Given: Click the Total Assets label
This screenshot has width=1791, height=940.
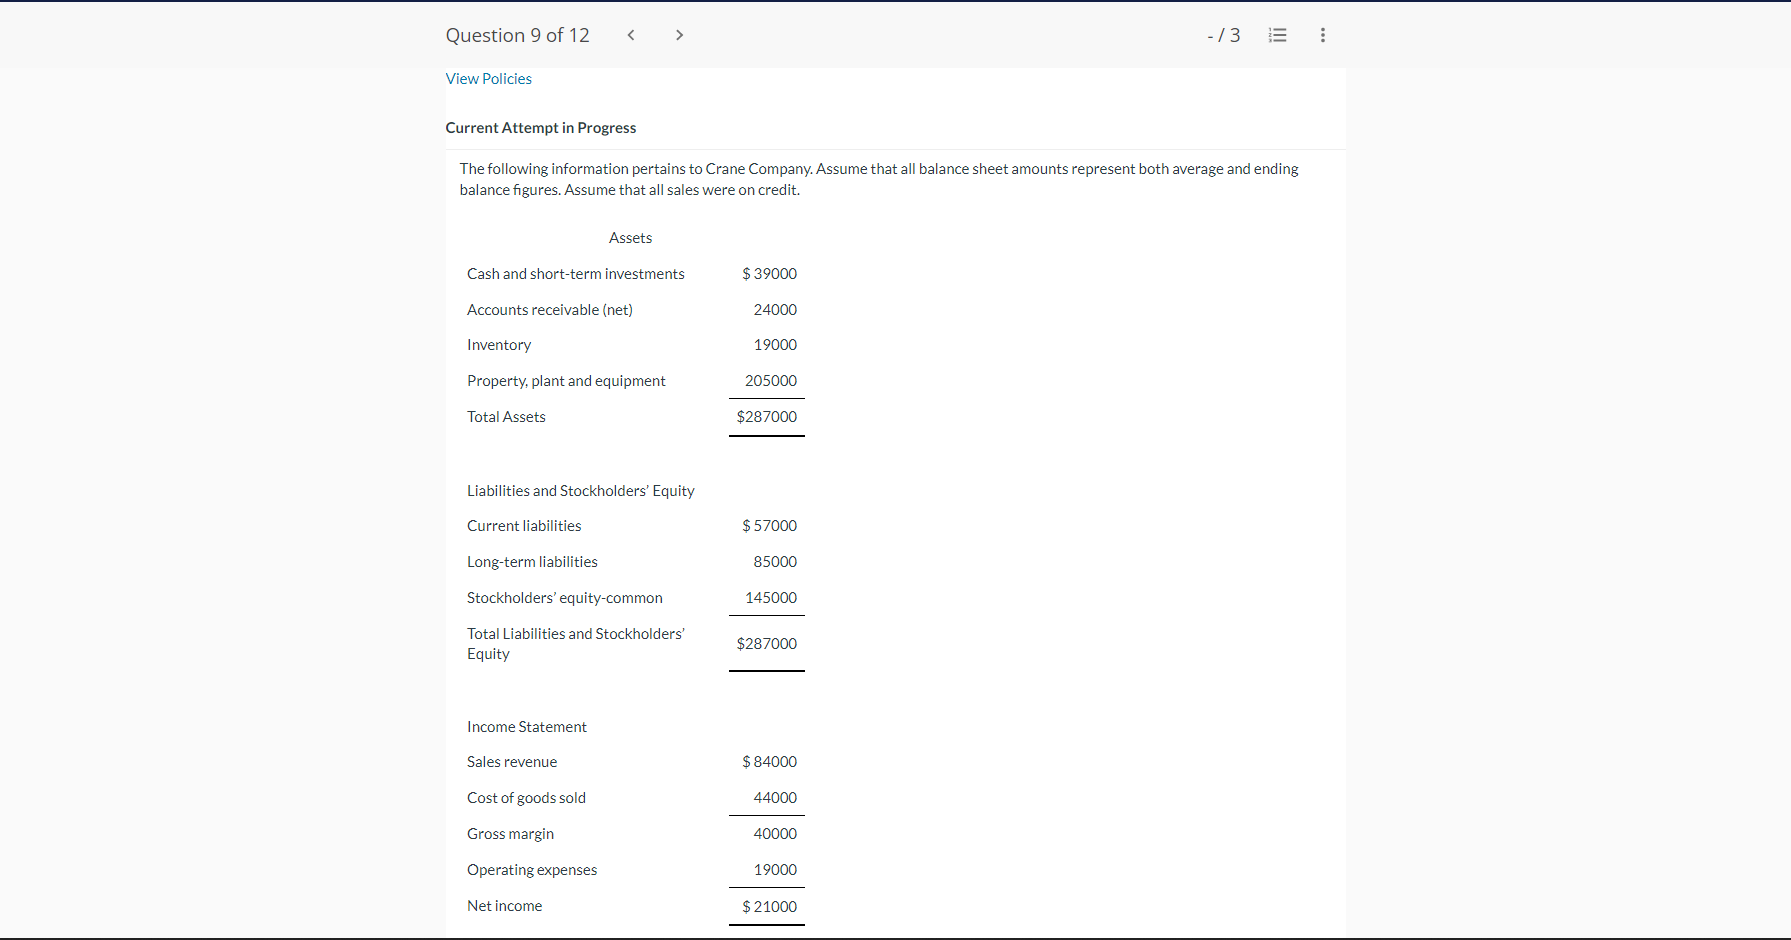Looking at the screenshot, I should click(506, 417).
